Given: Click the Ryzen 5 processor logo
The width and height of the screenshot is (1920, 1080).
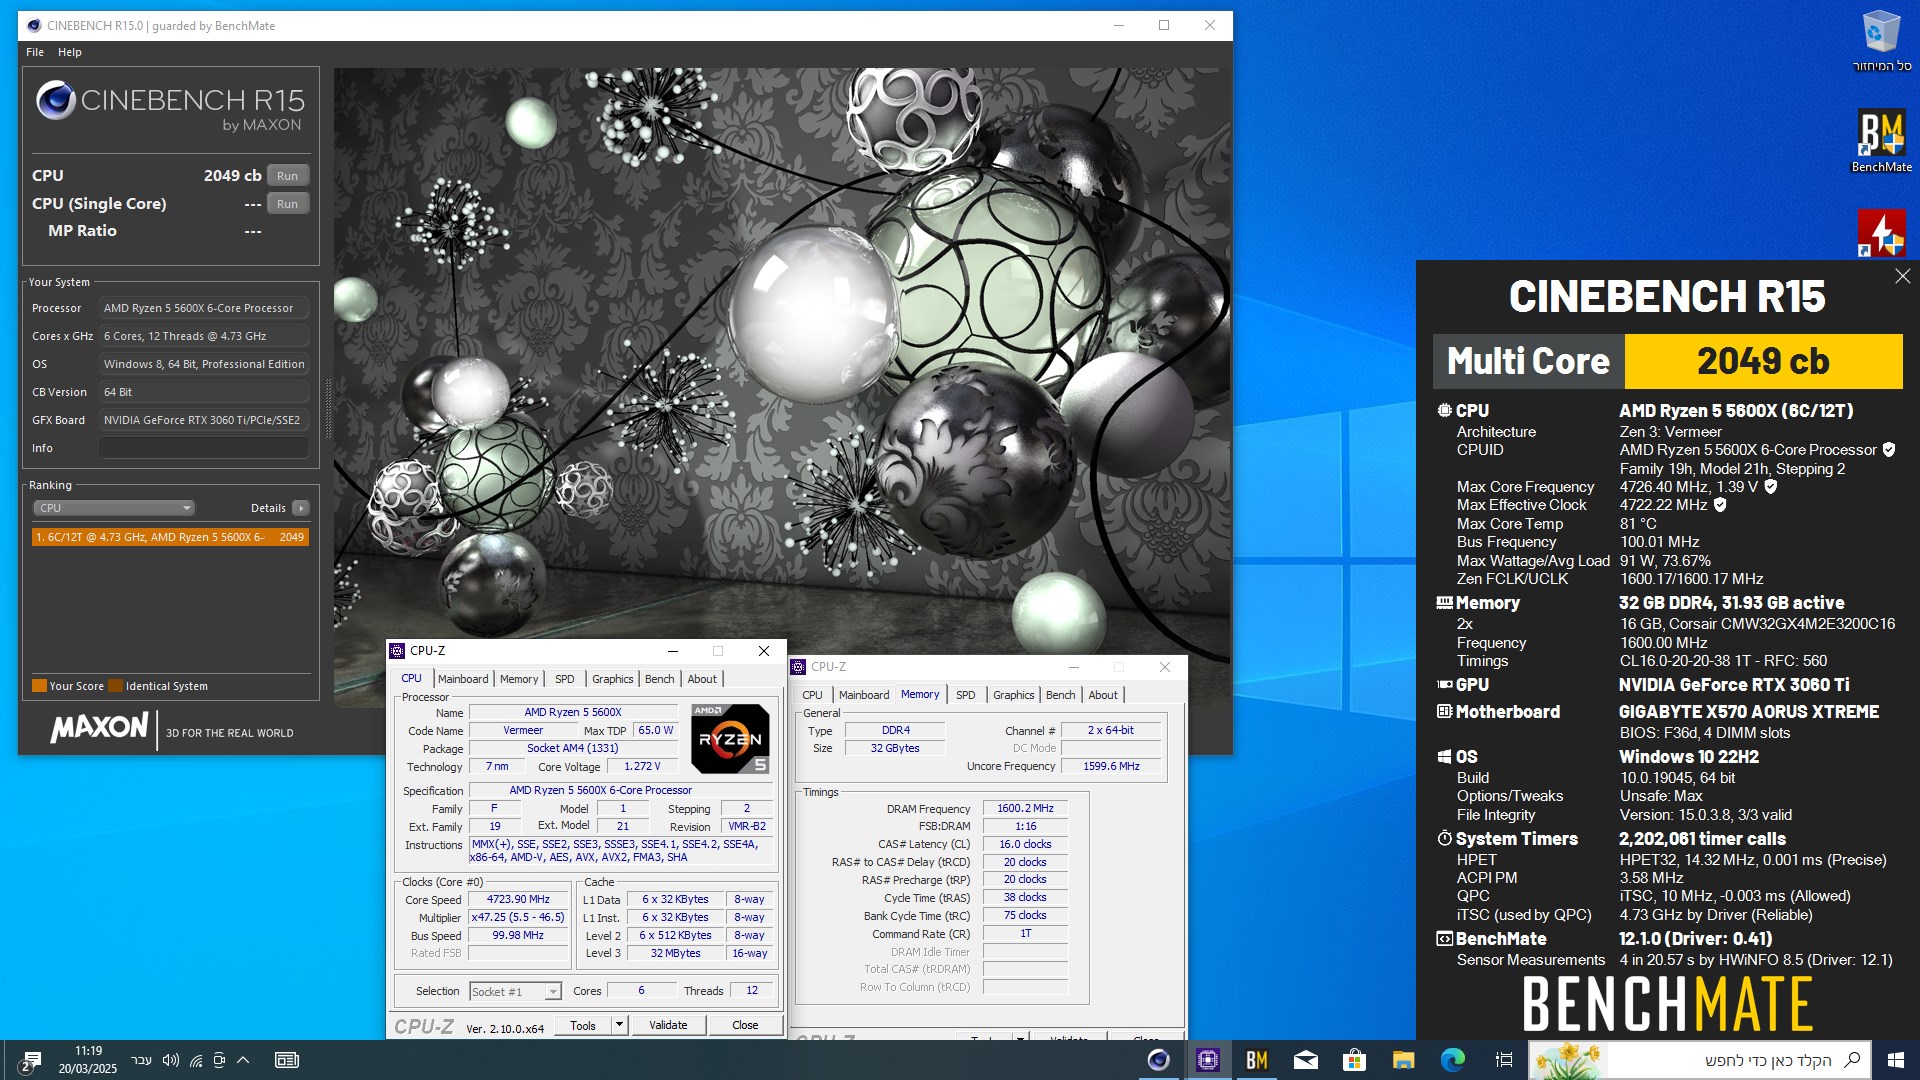Looking at the screenshot, I should tap(730, 739).
